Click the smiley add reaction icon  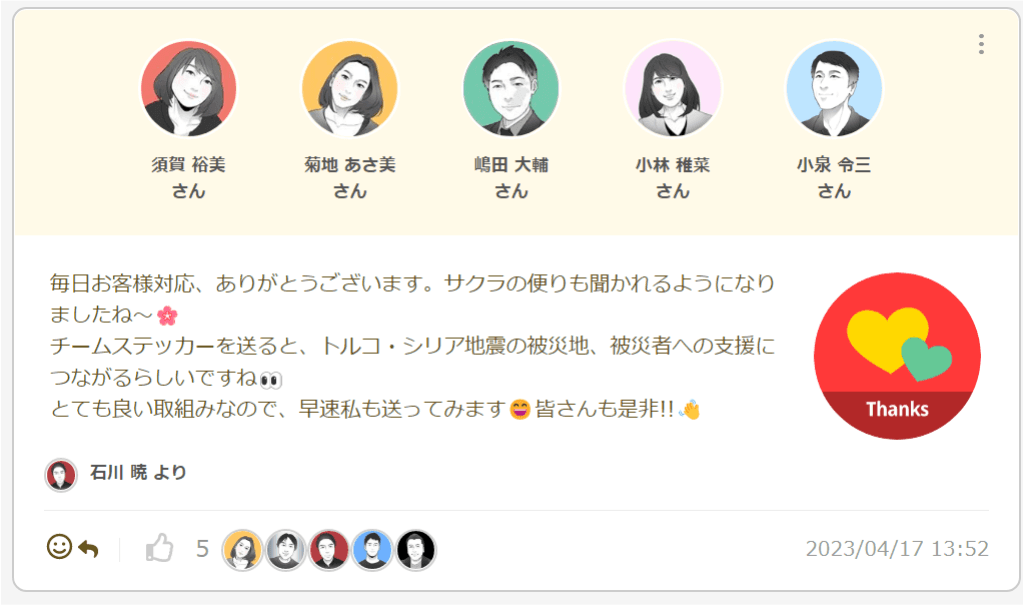click(59, 546)
